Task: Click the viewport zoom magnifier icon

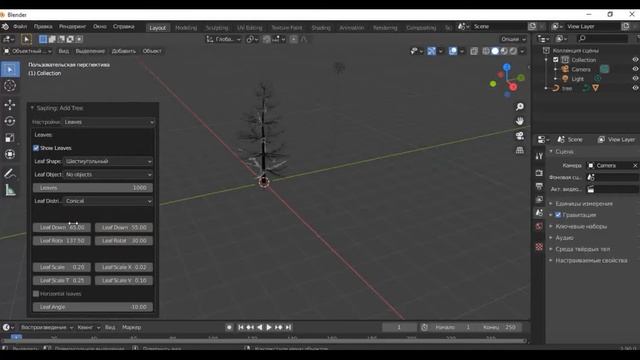Action: pos(520,107)
